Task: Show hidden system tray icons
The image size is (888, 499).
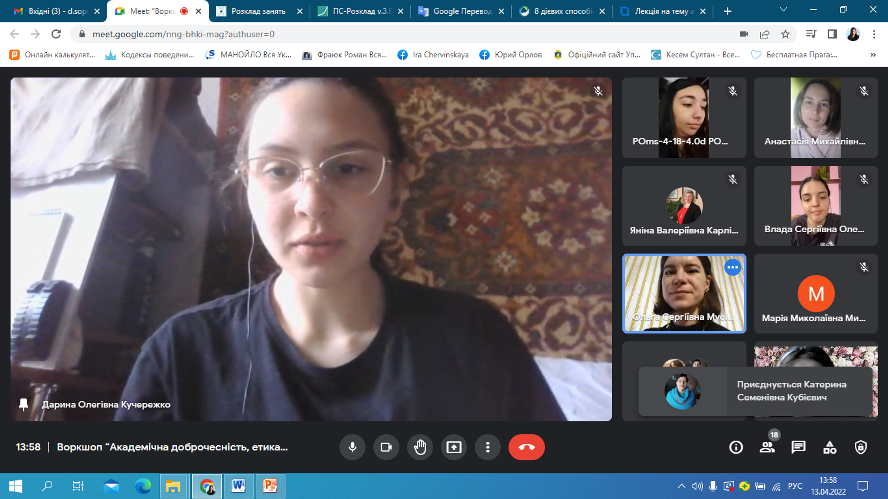Action: pyautogui.click(x=682, y=486)
